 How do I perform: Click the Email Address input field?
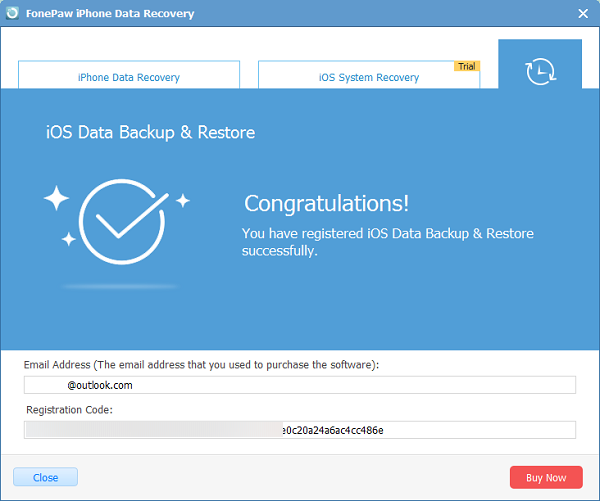[x=300, y=385]
